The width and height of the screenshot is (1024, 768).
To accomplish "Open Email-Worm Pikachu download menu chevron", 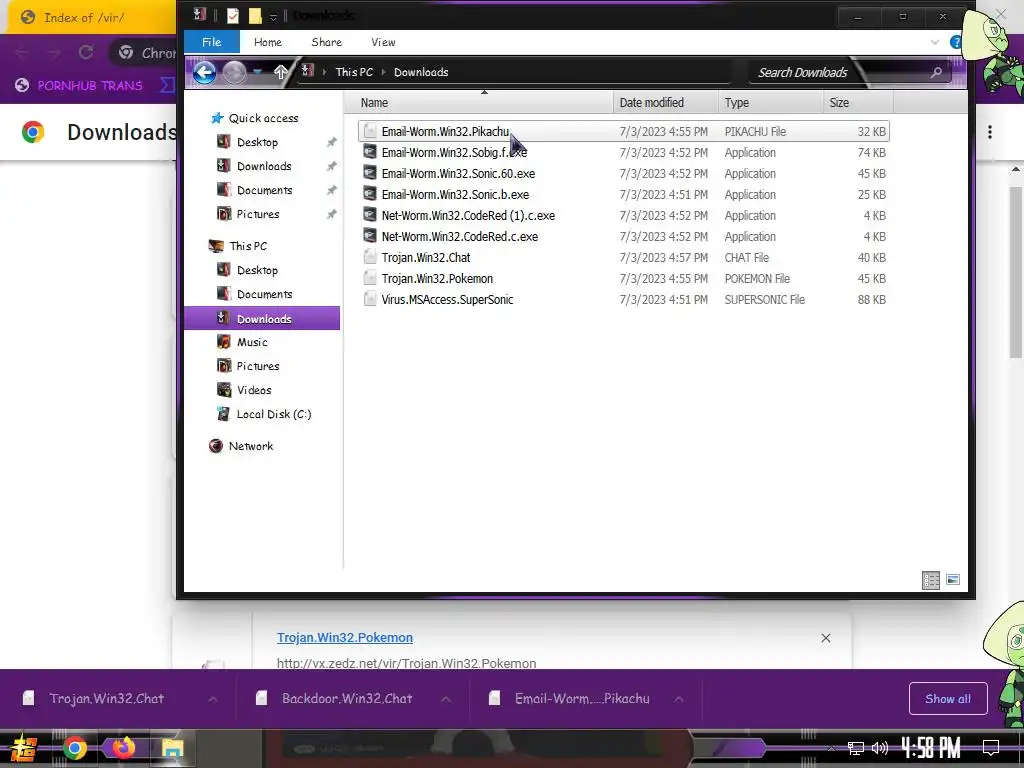I will [x=679, y=699].
